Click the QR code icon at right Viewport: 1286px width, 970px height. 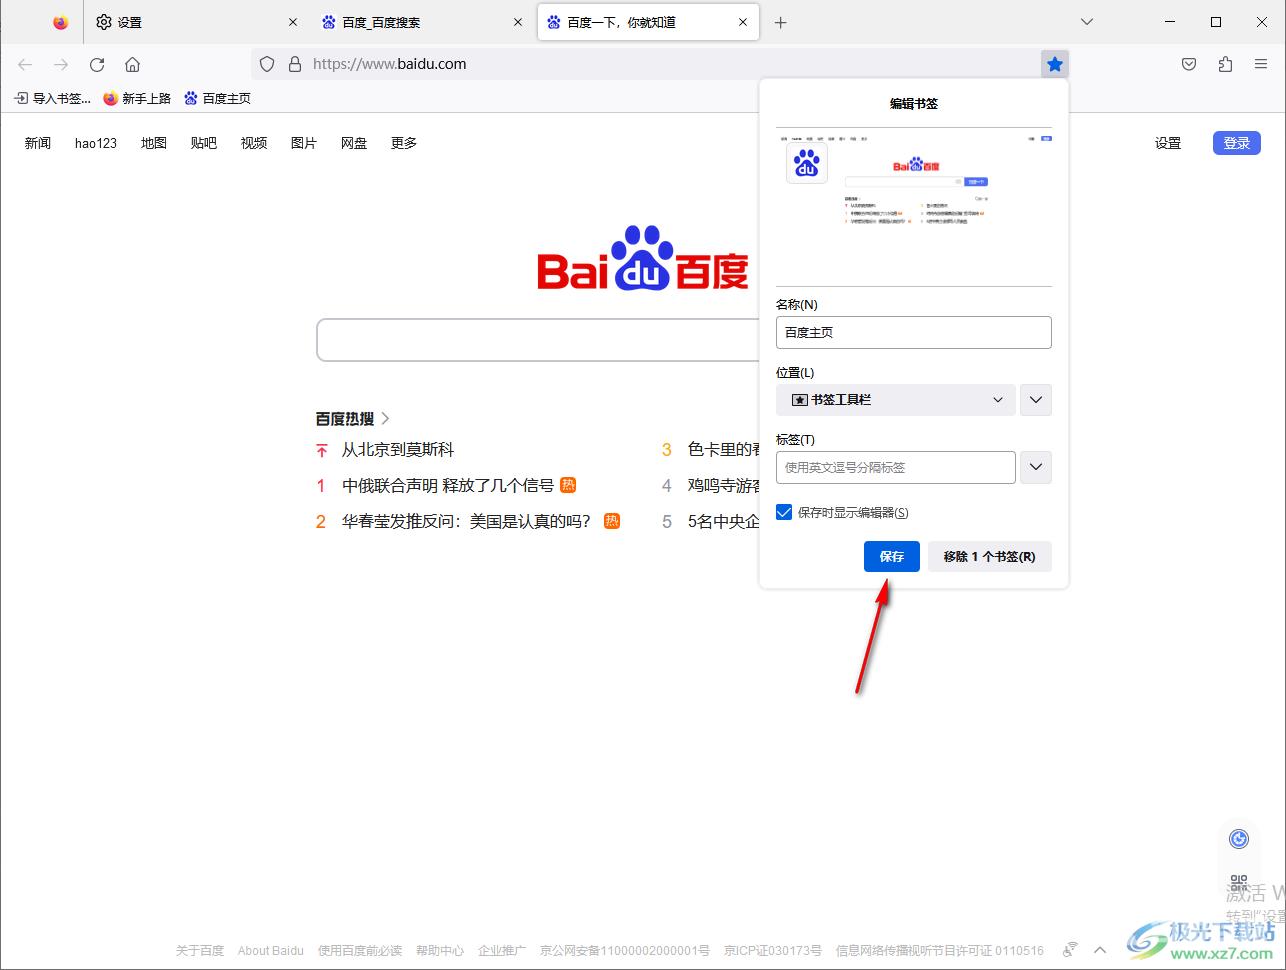click(x=1239, y=884)
